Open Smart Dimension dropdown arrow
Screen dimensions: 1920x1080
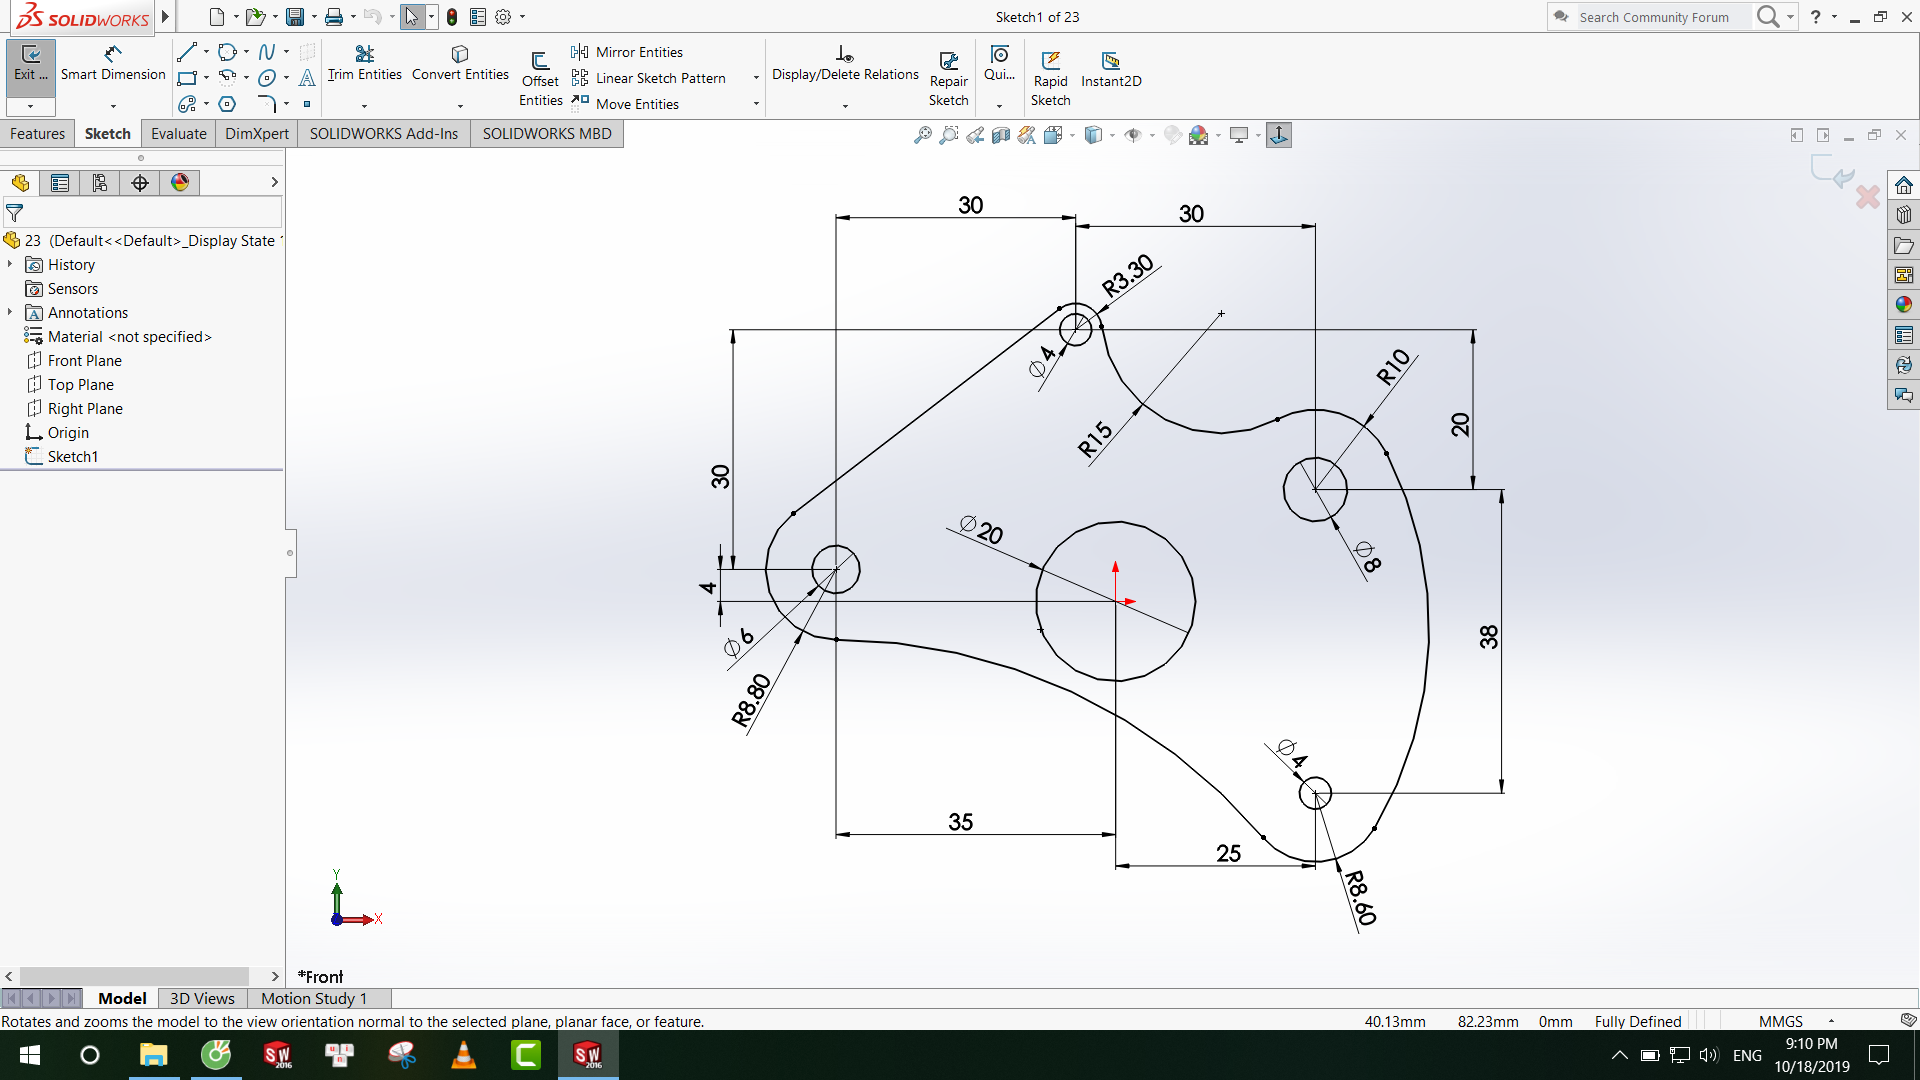coord(113,106)
